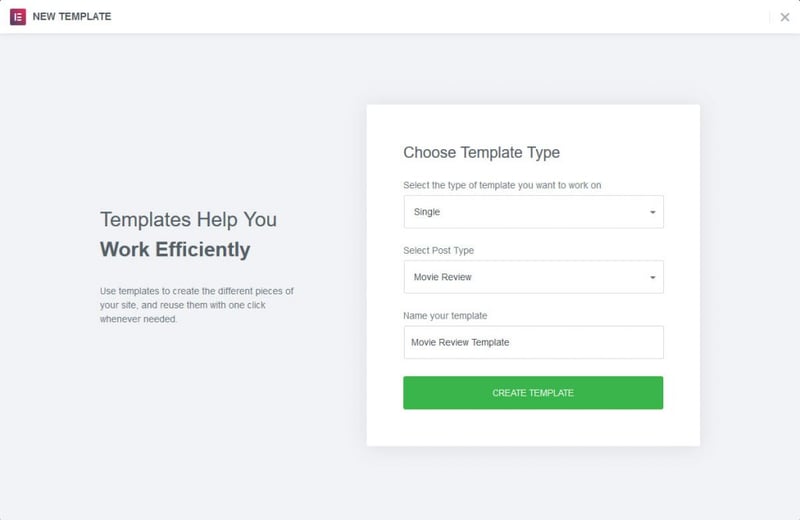
Task: Click the Templates Help You heading
Action: tap(188, 219)
